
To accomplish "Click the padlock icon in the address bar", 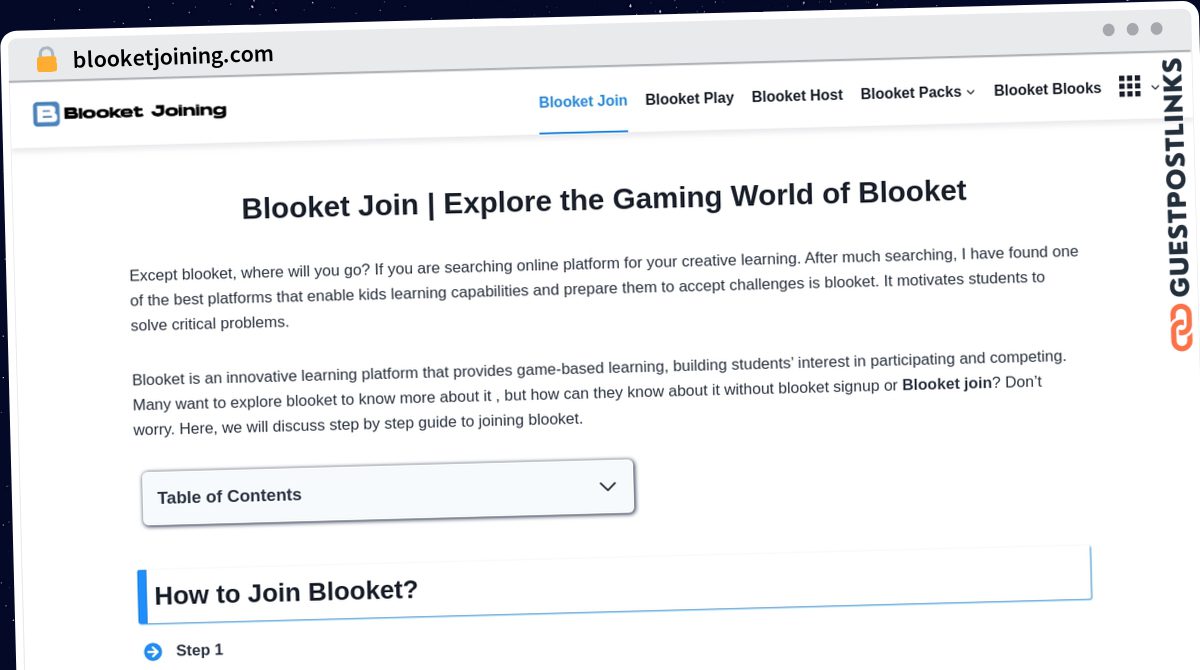I will 46,60.
